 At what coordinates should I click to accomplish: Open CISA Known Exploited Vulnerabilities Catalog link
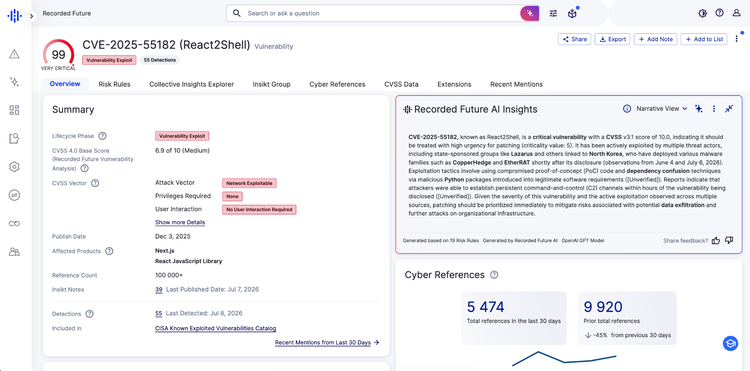216,328
